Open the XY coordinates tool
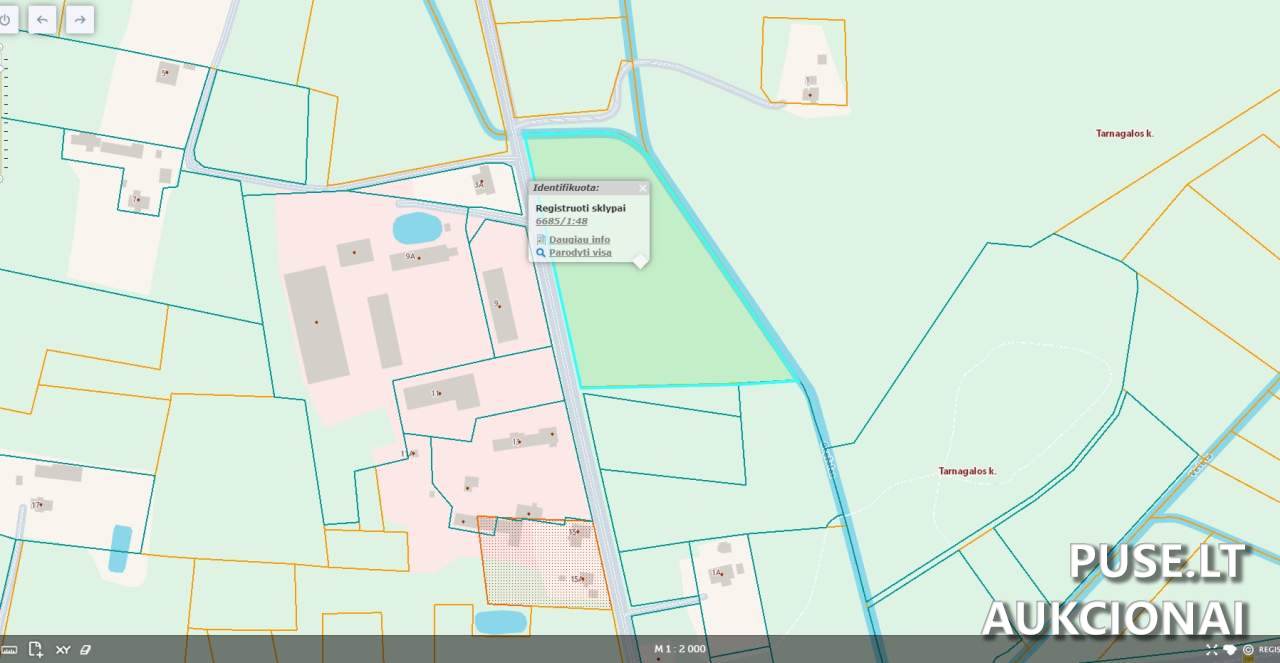1280x663 pixels. click(62, 649)
